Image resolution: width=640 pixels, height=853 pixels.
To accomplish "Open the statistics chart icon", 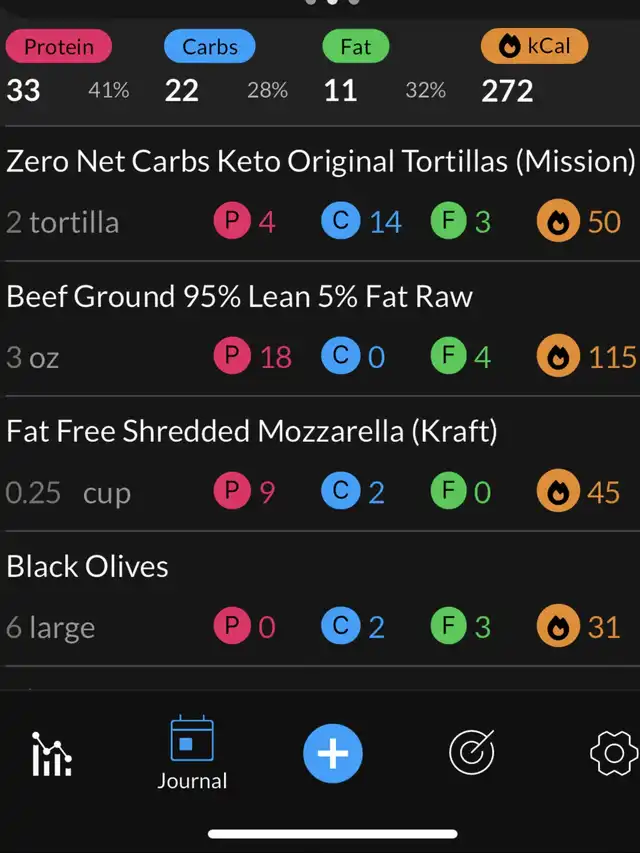I will [x=51, y=754].
